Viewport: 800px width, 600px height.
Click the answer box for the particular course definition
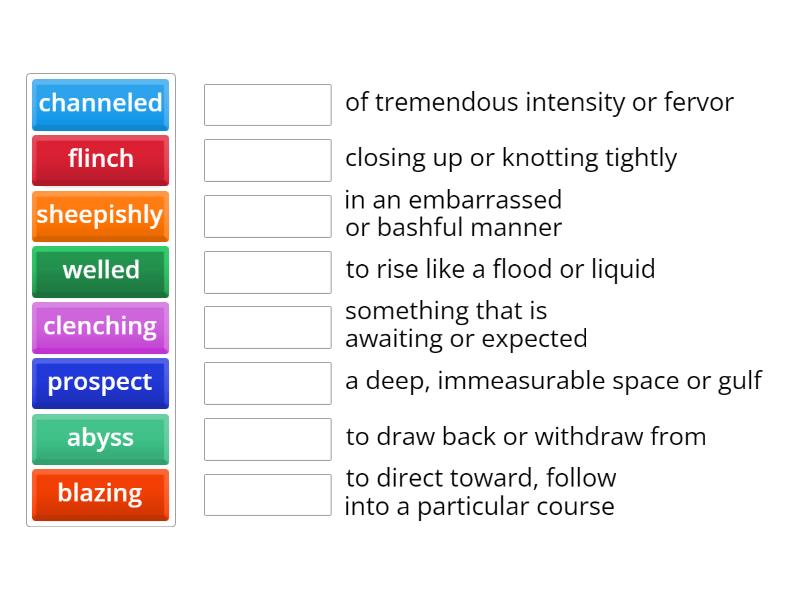pyautogui.click(x=267, y=492)
